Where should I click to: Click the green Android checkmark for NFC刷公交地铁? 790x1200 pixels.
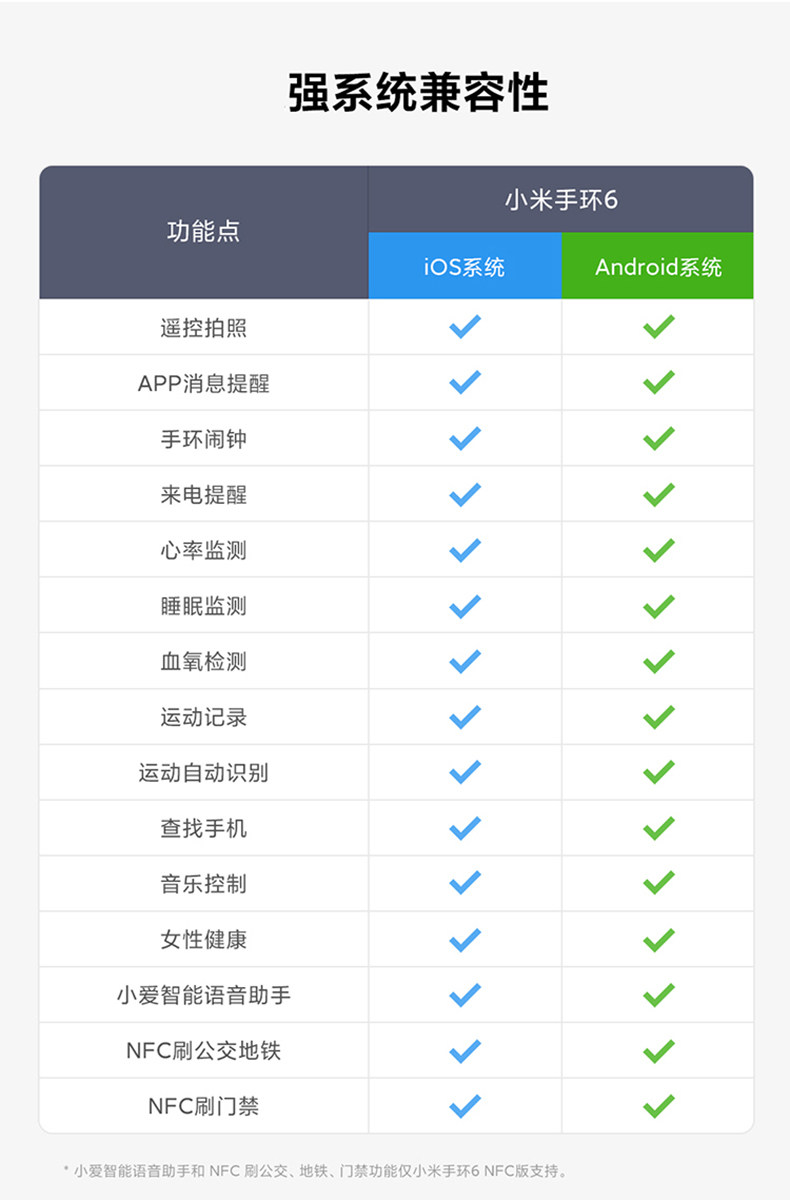[658, 1051]
